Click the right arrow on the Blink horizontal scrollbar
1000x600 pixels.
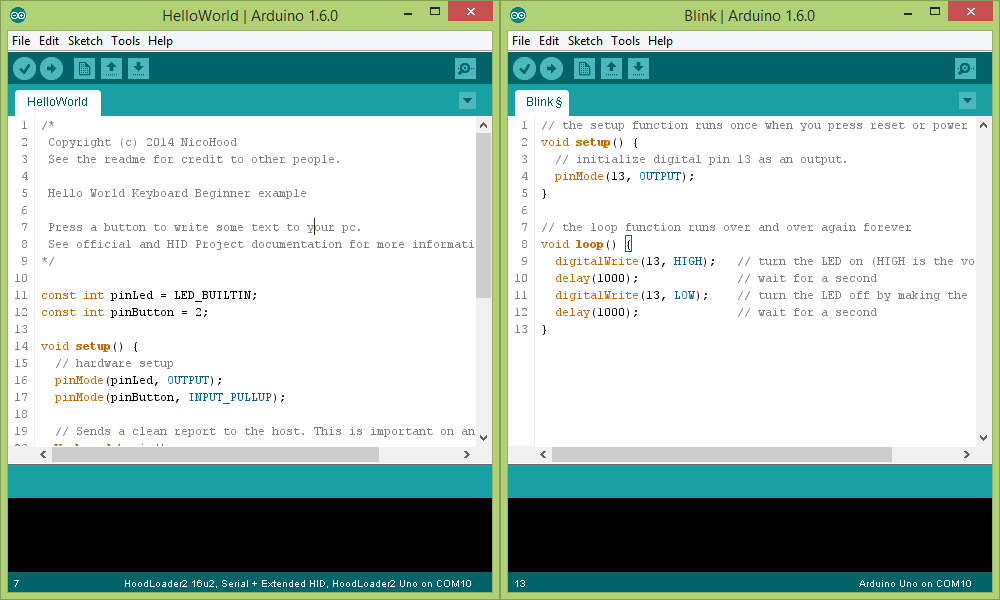(966, 453)
